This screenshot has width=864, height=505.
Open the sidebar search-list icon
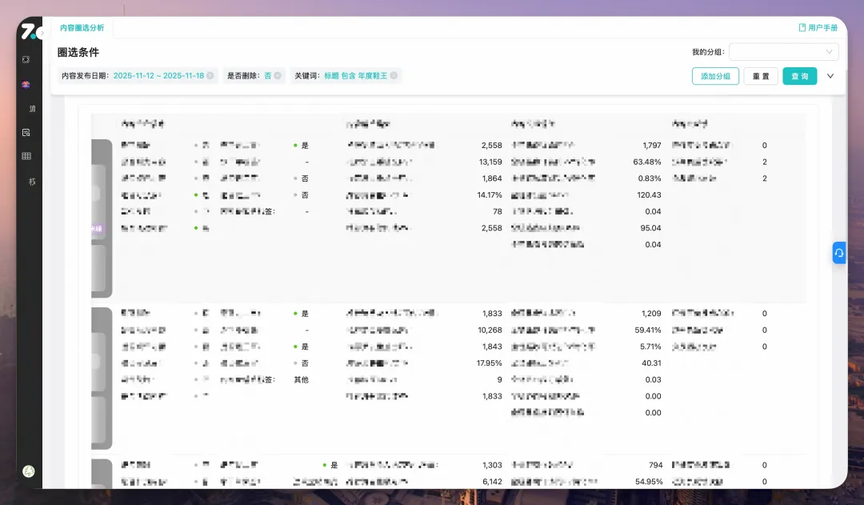[26, 132]
